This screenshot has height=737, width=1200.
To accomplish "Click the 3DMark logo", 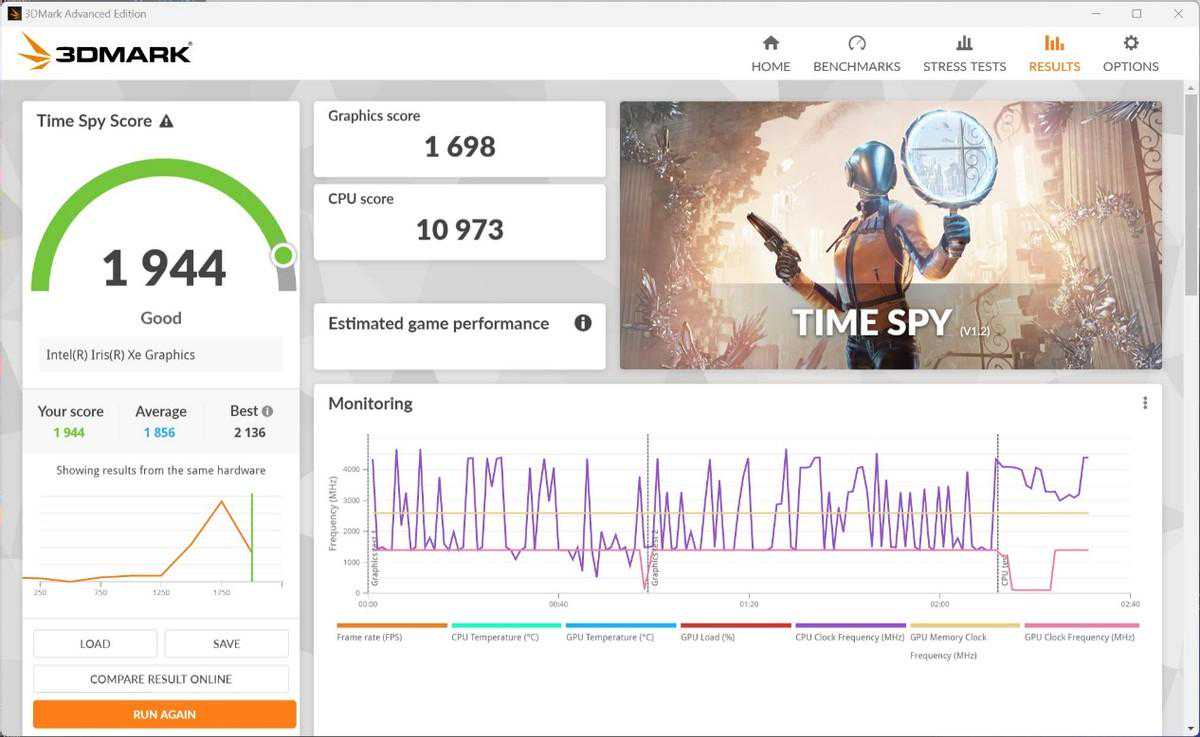I will (105, 53).
